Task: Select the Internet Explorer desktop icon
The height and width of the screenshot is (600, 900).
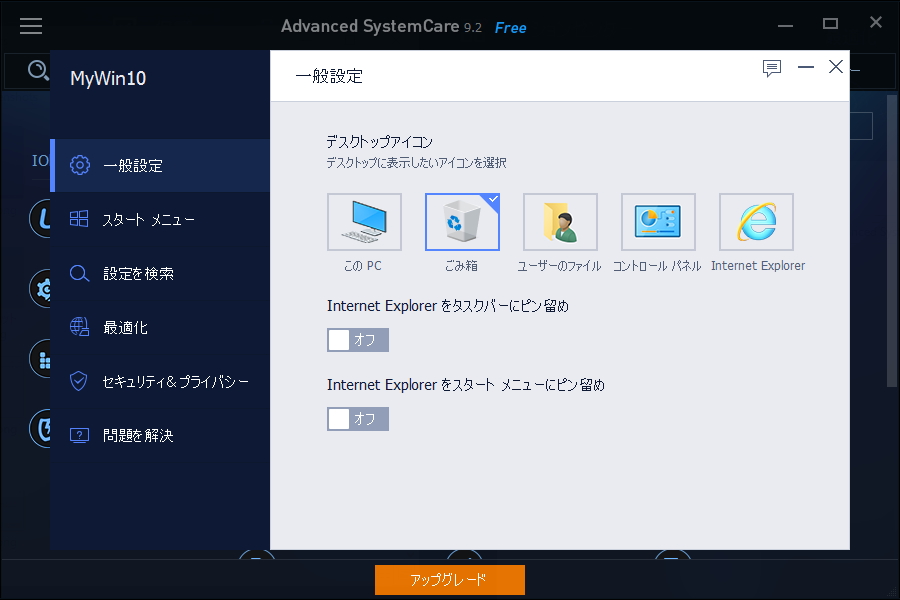Action: click(756, 222)
